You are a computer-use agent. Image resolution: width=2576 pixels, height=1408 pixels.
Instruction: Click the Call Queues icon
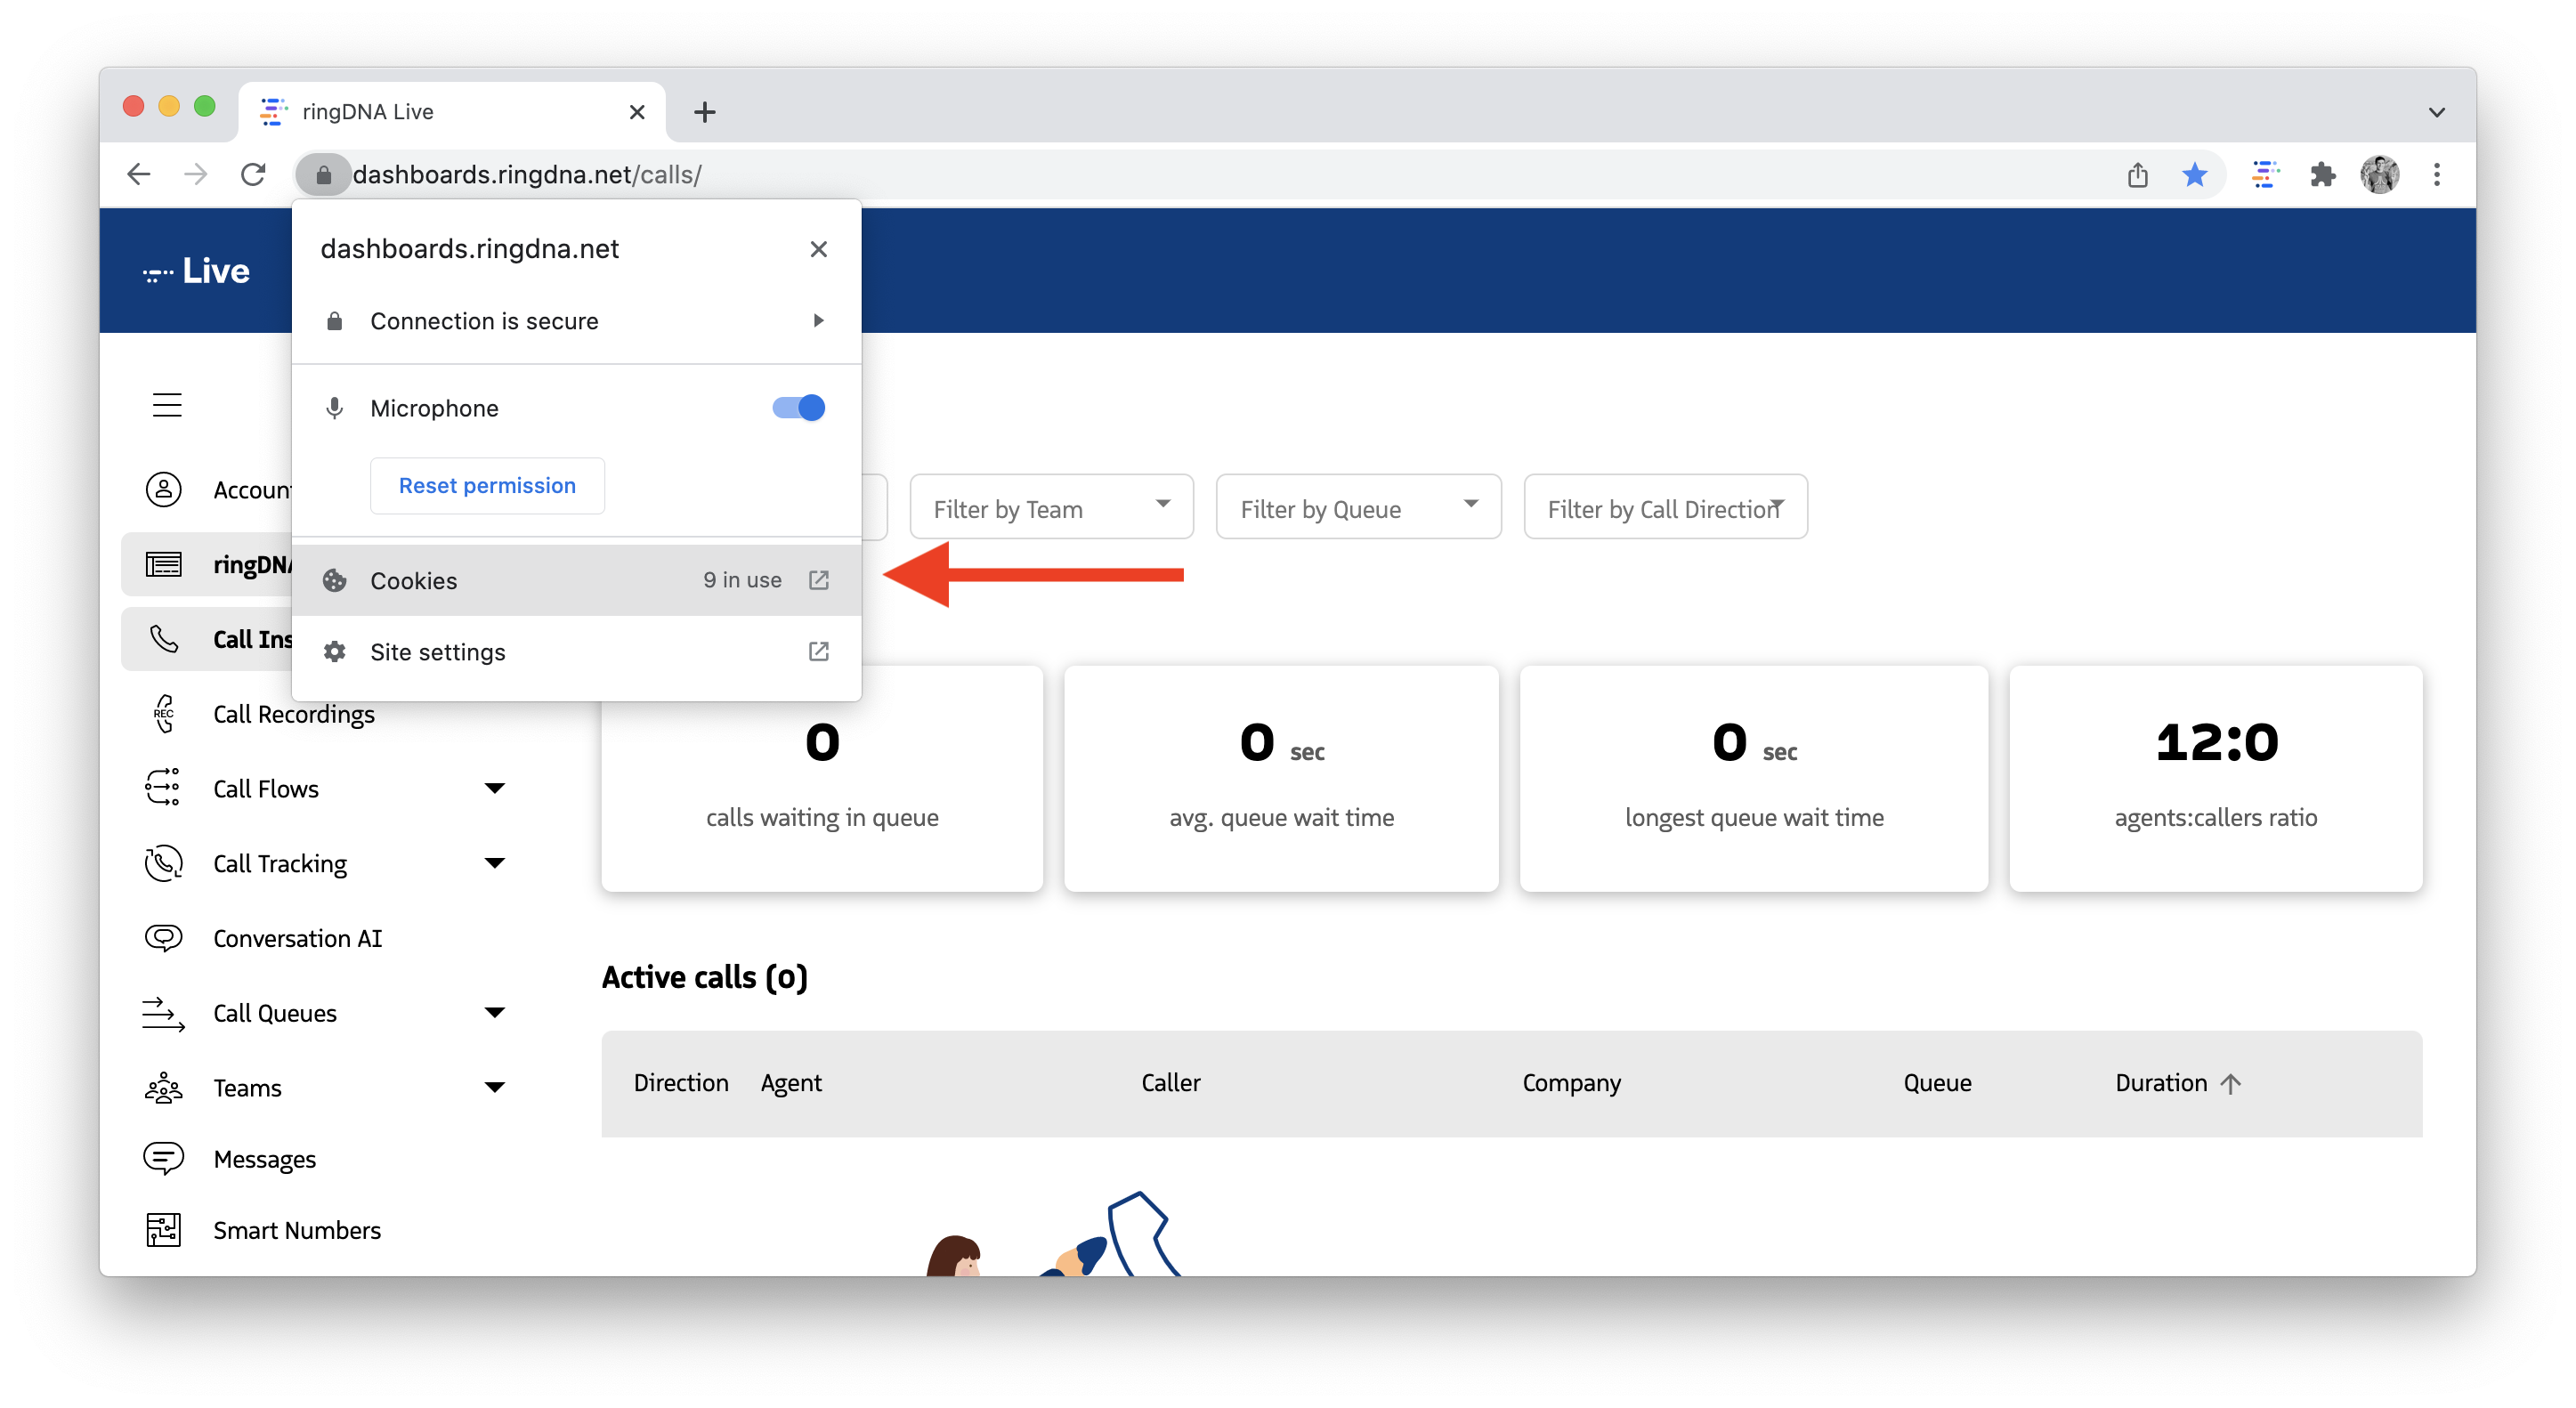coord(164,1013)
